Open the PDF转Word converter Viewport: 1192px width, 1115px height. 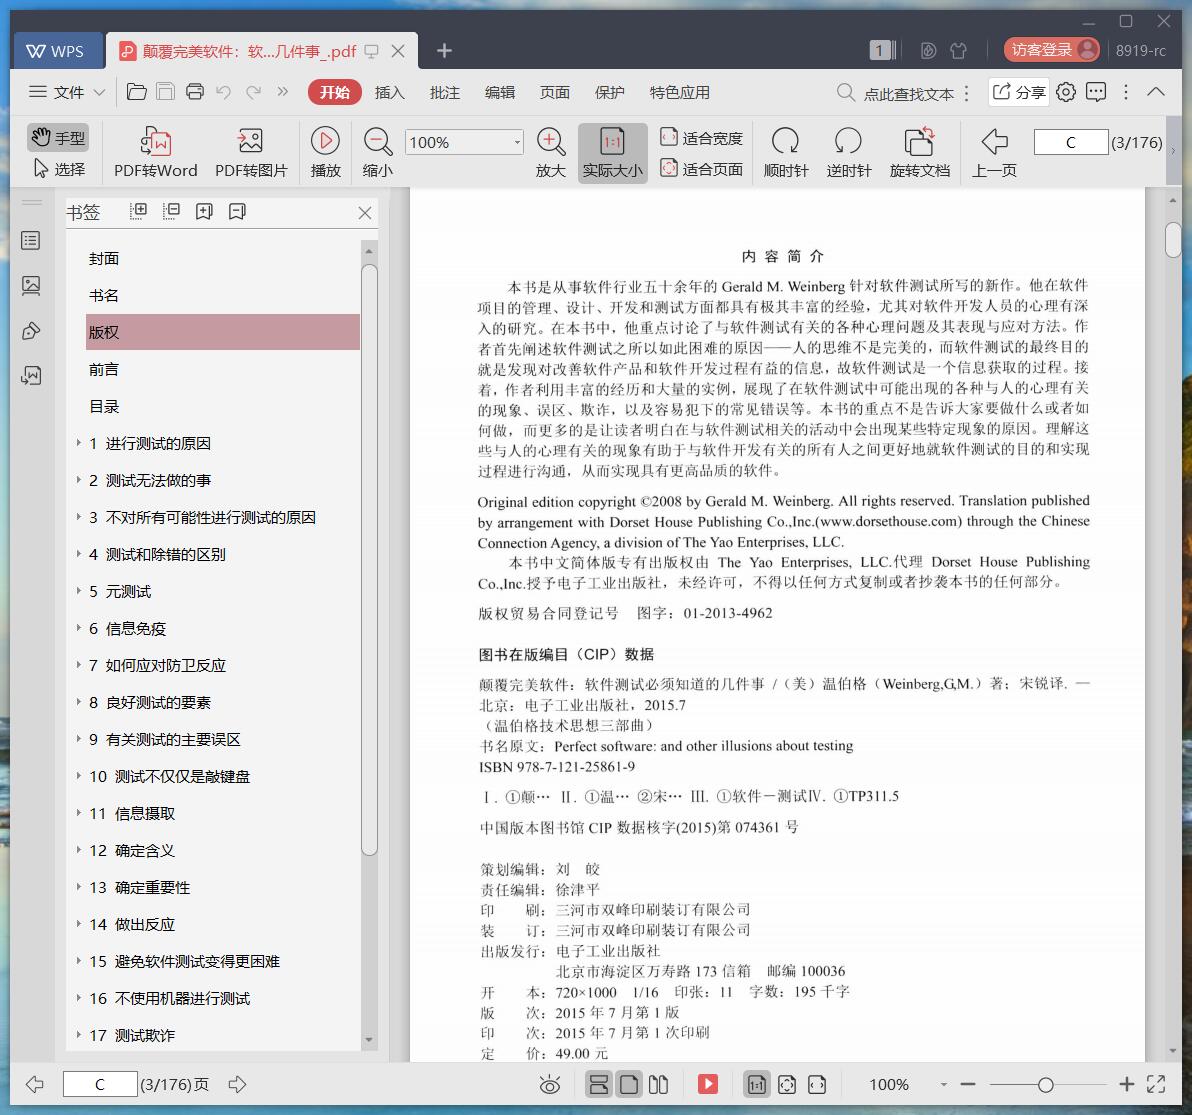click(x=155, y=153)
